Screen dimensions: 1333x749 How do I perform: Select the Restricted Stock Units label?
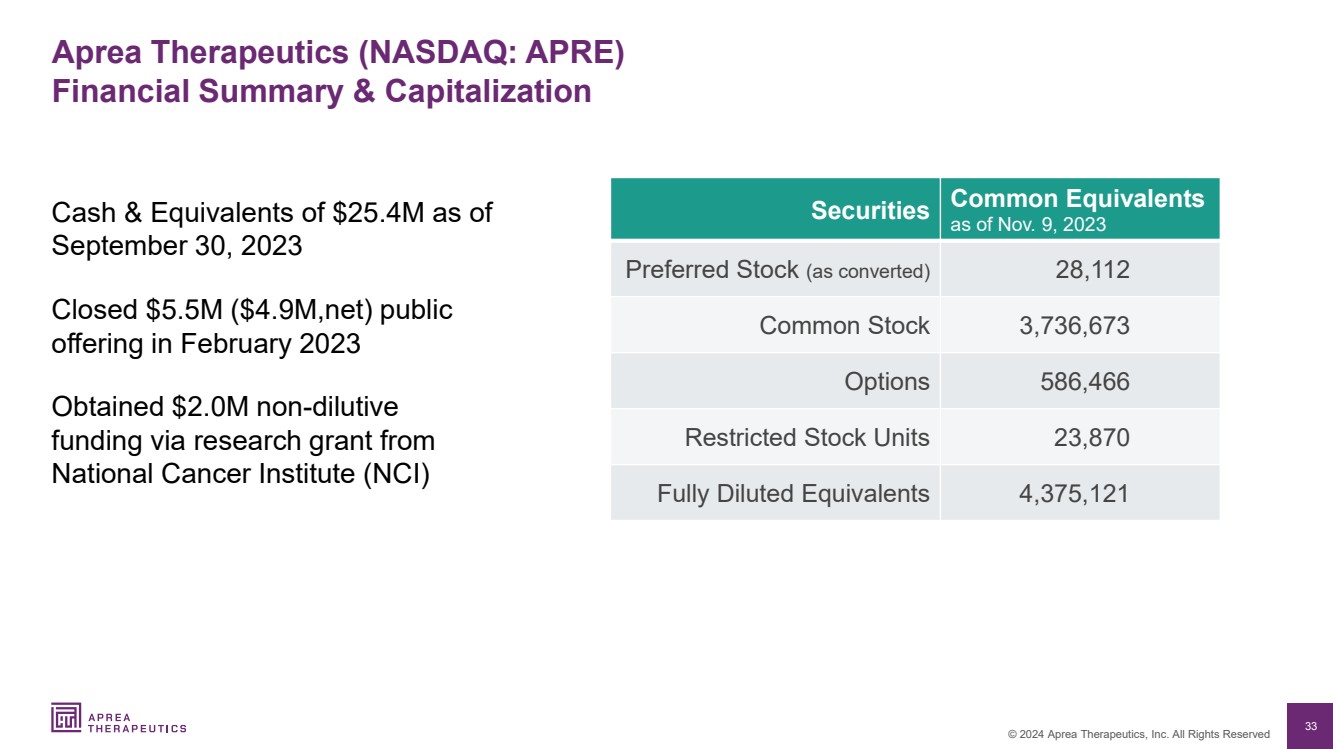pyautogui.click(x=807, y=438)
